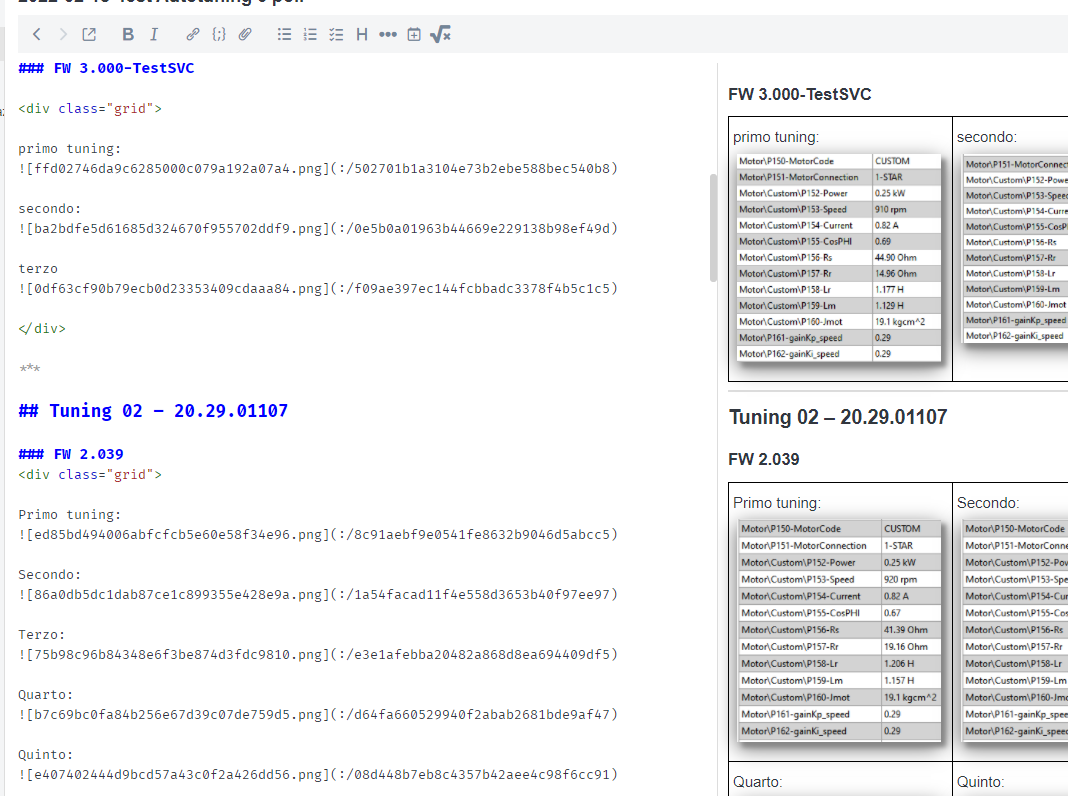
Task: Apply bold formatting
Action: pyautogui.click(x=127, y=34)
